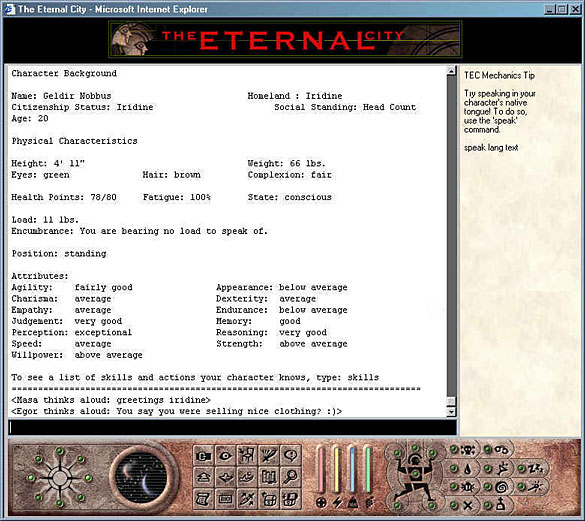This screenshot has height=521, width=585.
Task: Click the scrollbar up arrow
Action: click(x=451, y=71)
